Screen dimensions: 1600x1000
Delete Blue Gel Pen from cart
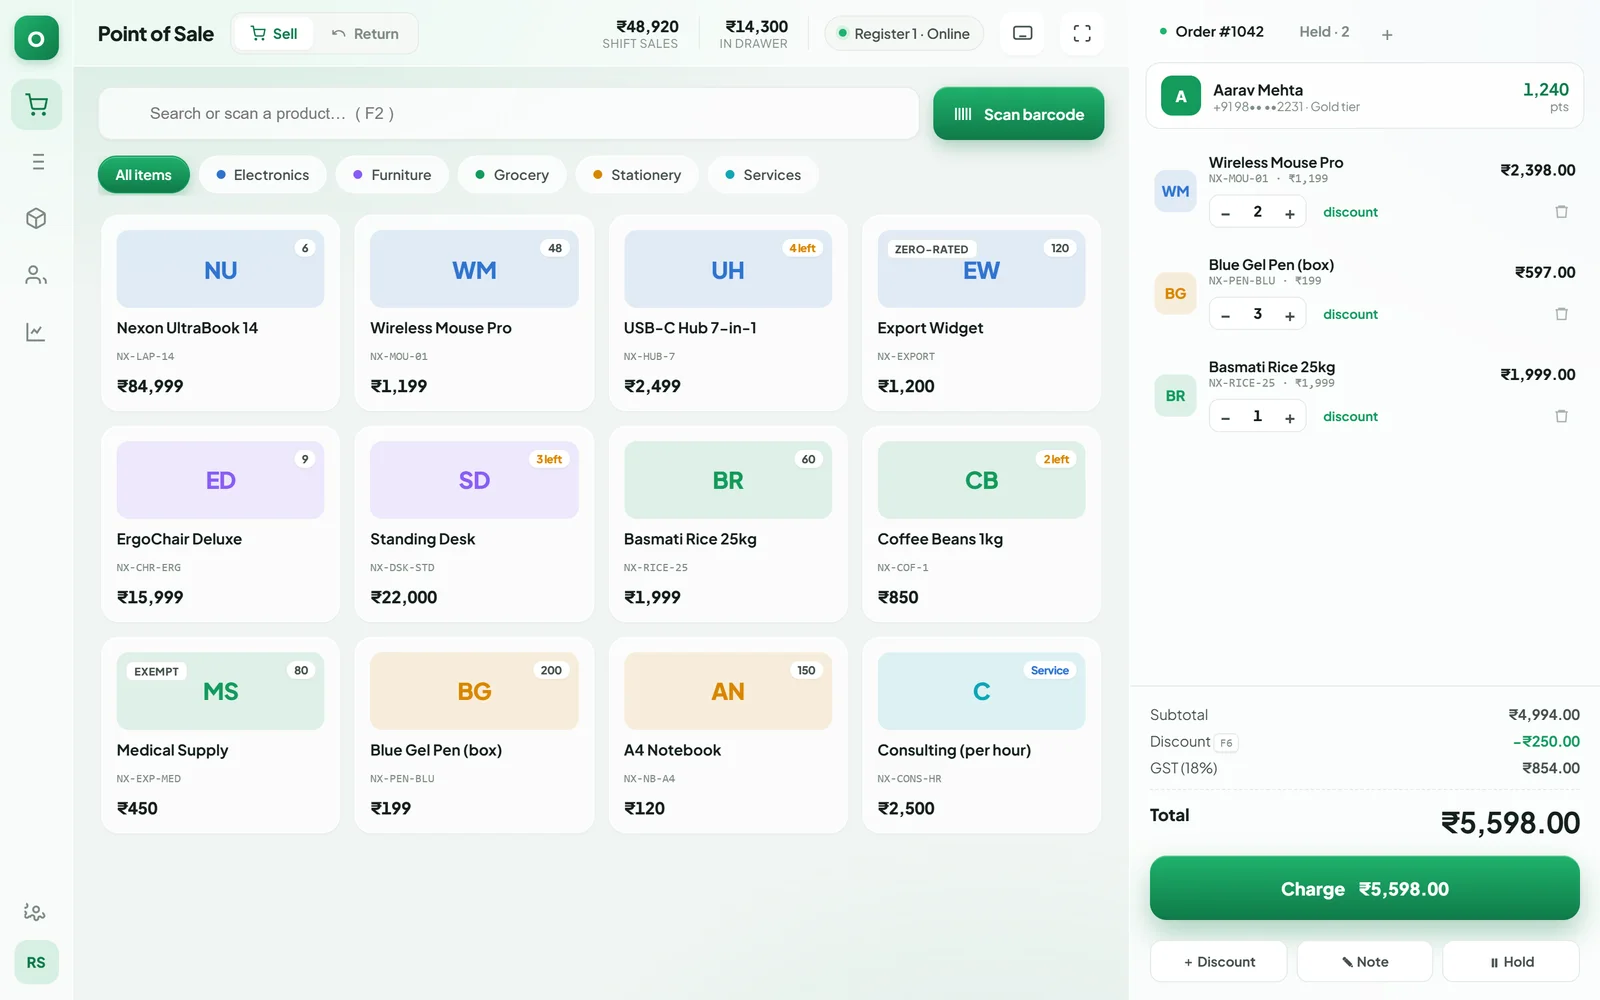pos(1561,314)
